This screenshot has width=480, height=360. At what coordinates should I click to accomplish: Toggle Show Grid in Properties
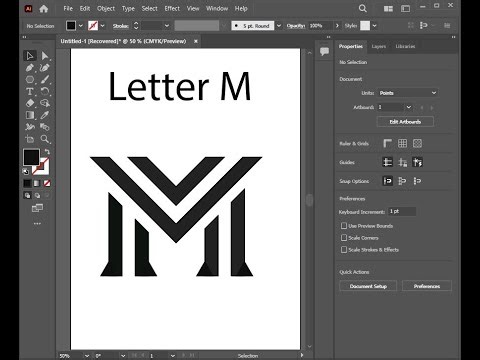pos(402,143)
